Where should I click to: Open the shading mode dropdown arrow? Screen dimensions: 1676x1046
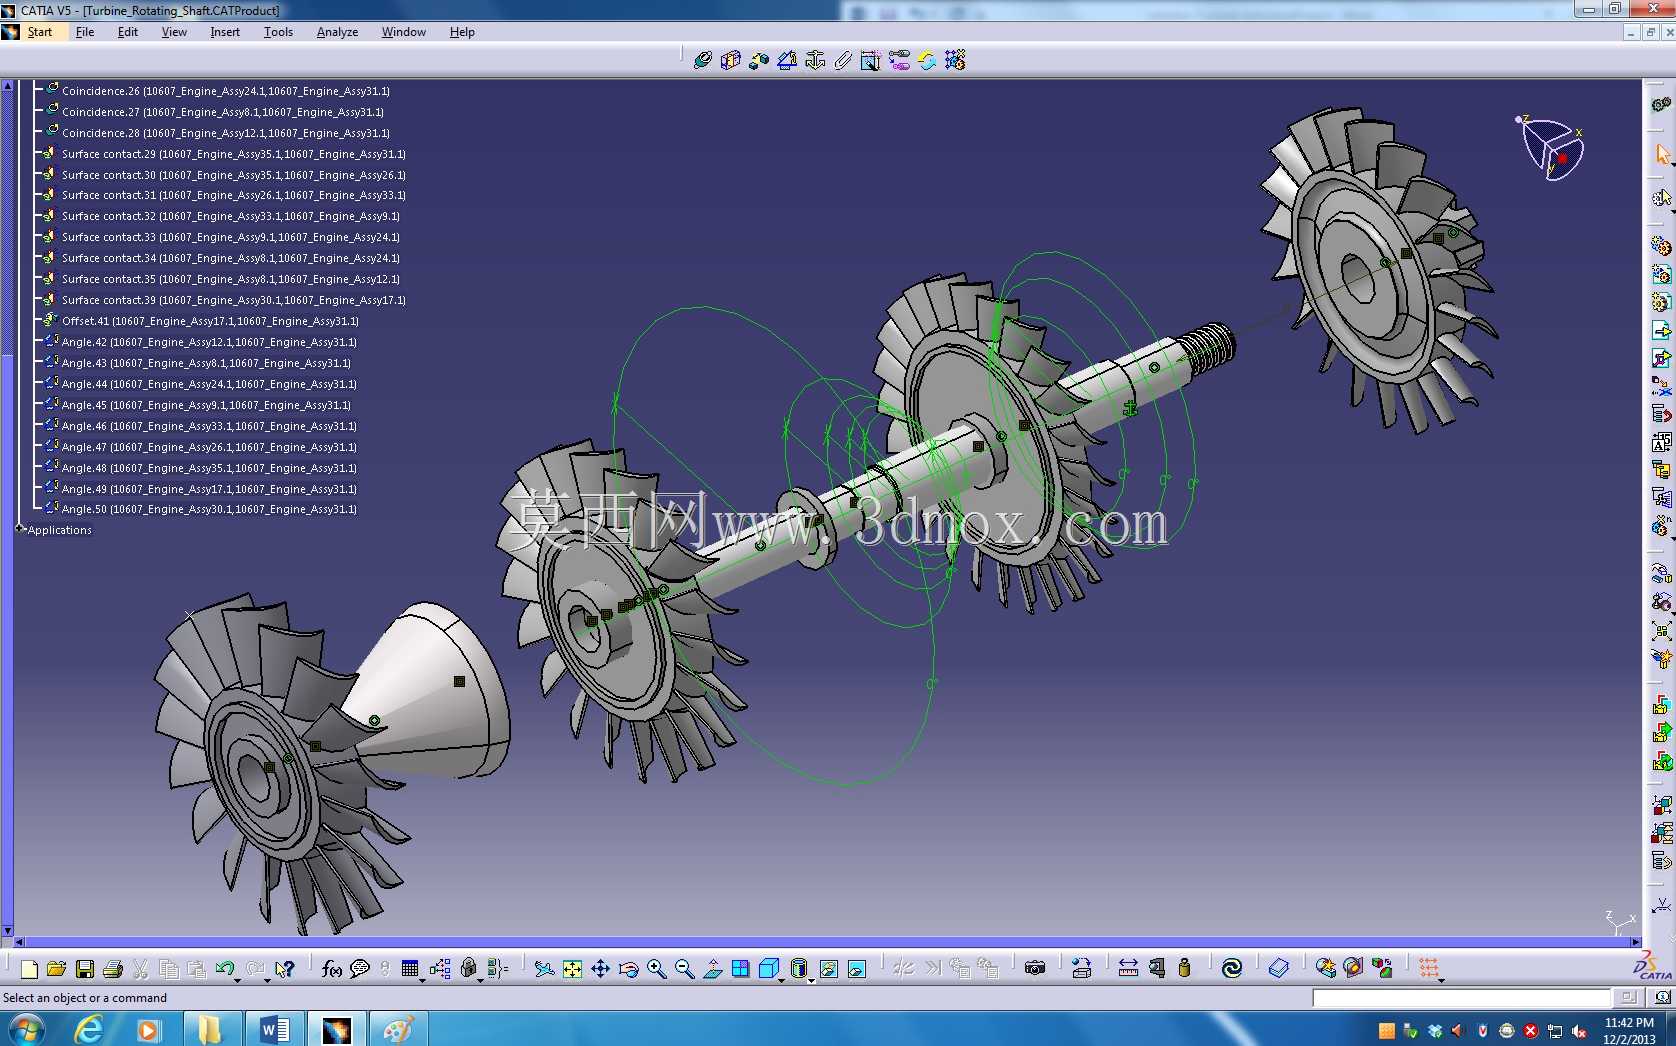point(811,980)
